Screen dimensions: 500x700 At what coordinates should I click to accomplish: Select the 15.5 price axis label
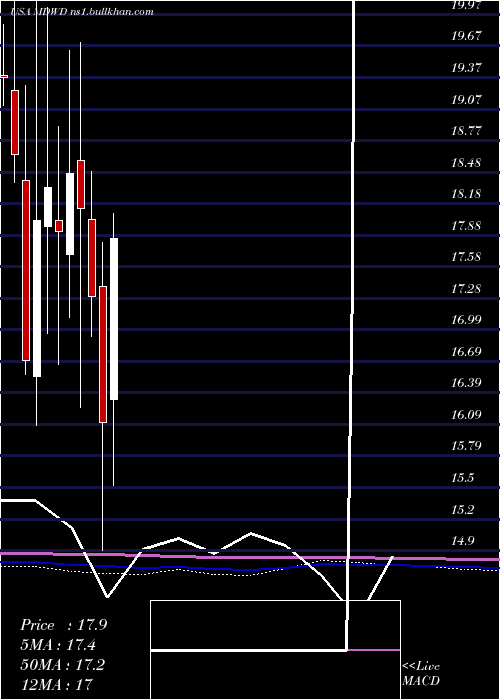pos(462,477)
